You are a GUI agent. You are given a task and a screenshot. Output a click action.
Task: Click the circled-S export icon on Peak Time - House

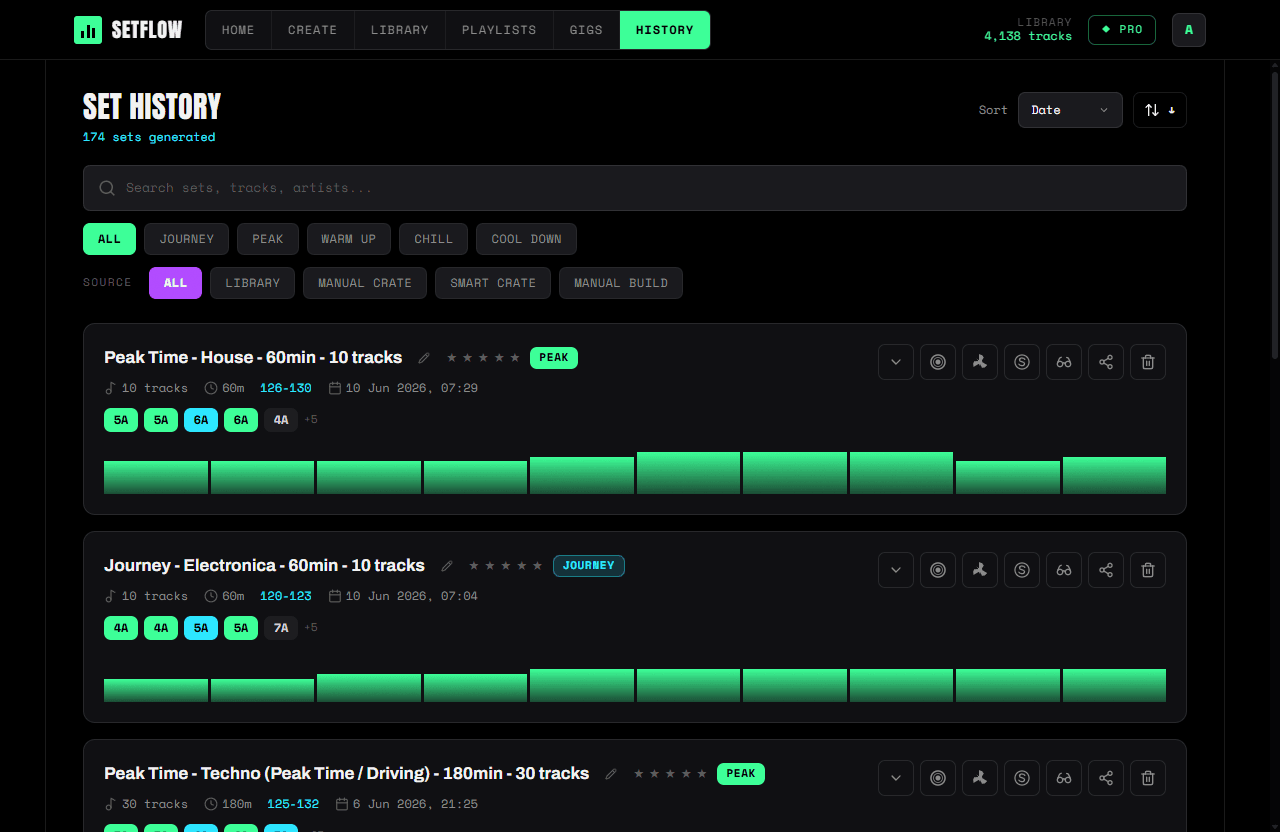(x=1022, y=362)
